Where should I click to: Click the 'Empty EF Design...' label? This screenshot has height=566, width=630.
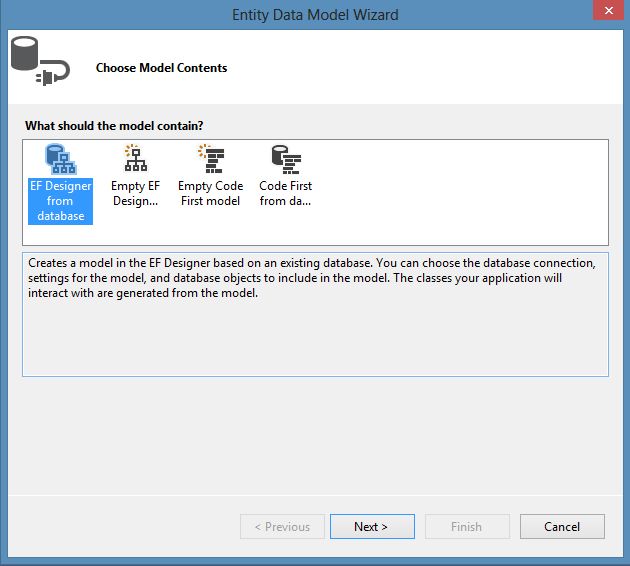point(135,193)
